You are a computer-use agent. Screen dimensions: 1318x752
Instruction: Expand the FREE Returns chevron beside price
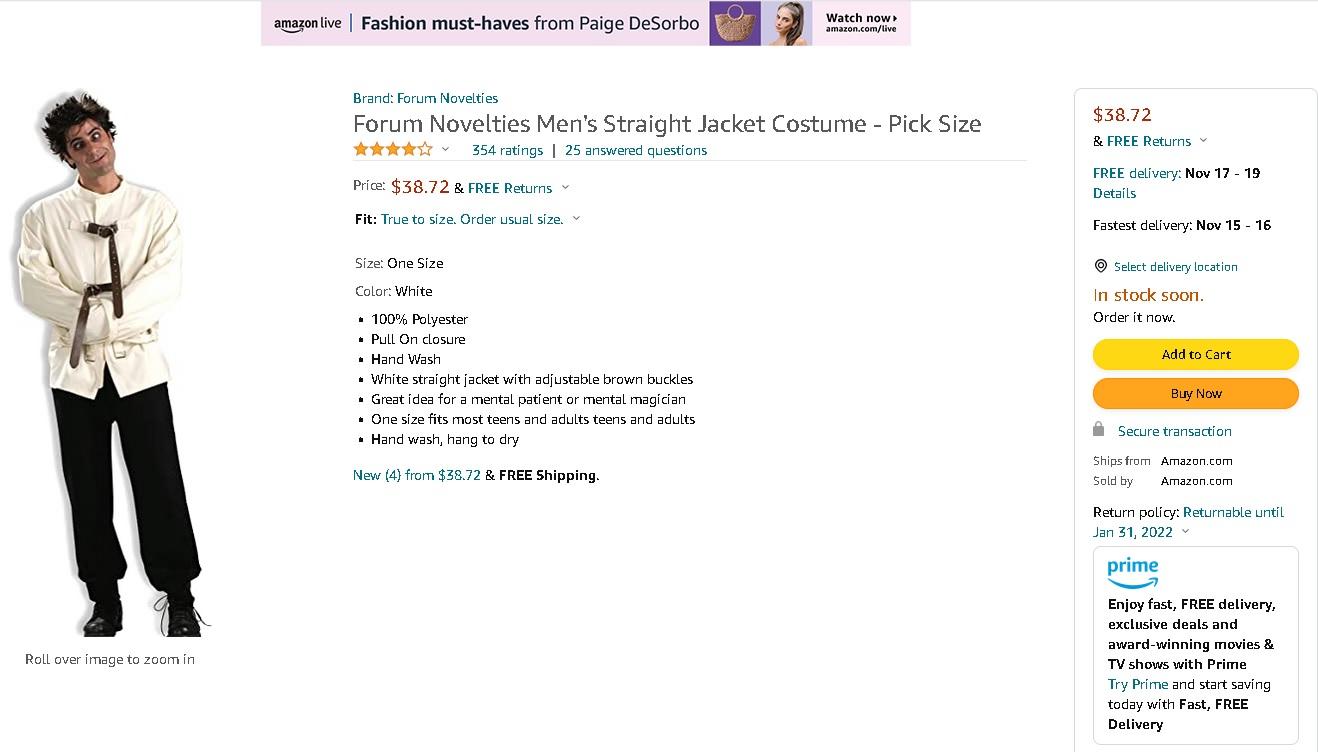pyautogui.click(x=565, y=188)
